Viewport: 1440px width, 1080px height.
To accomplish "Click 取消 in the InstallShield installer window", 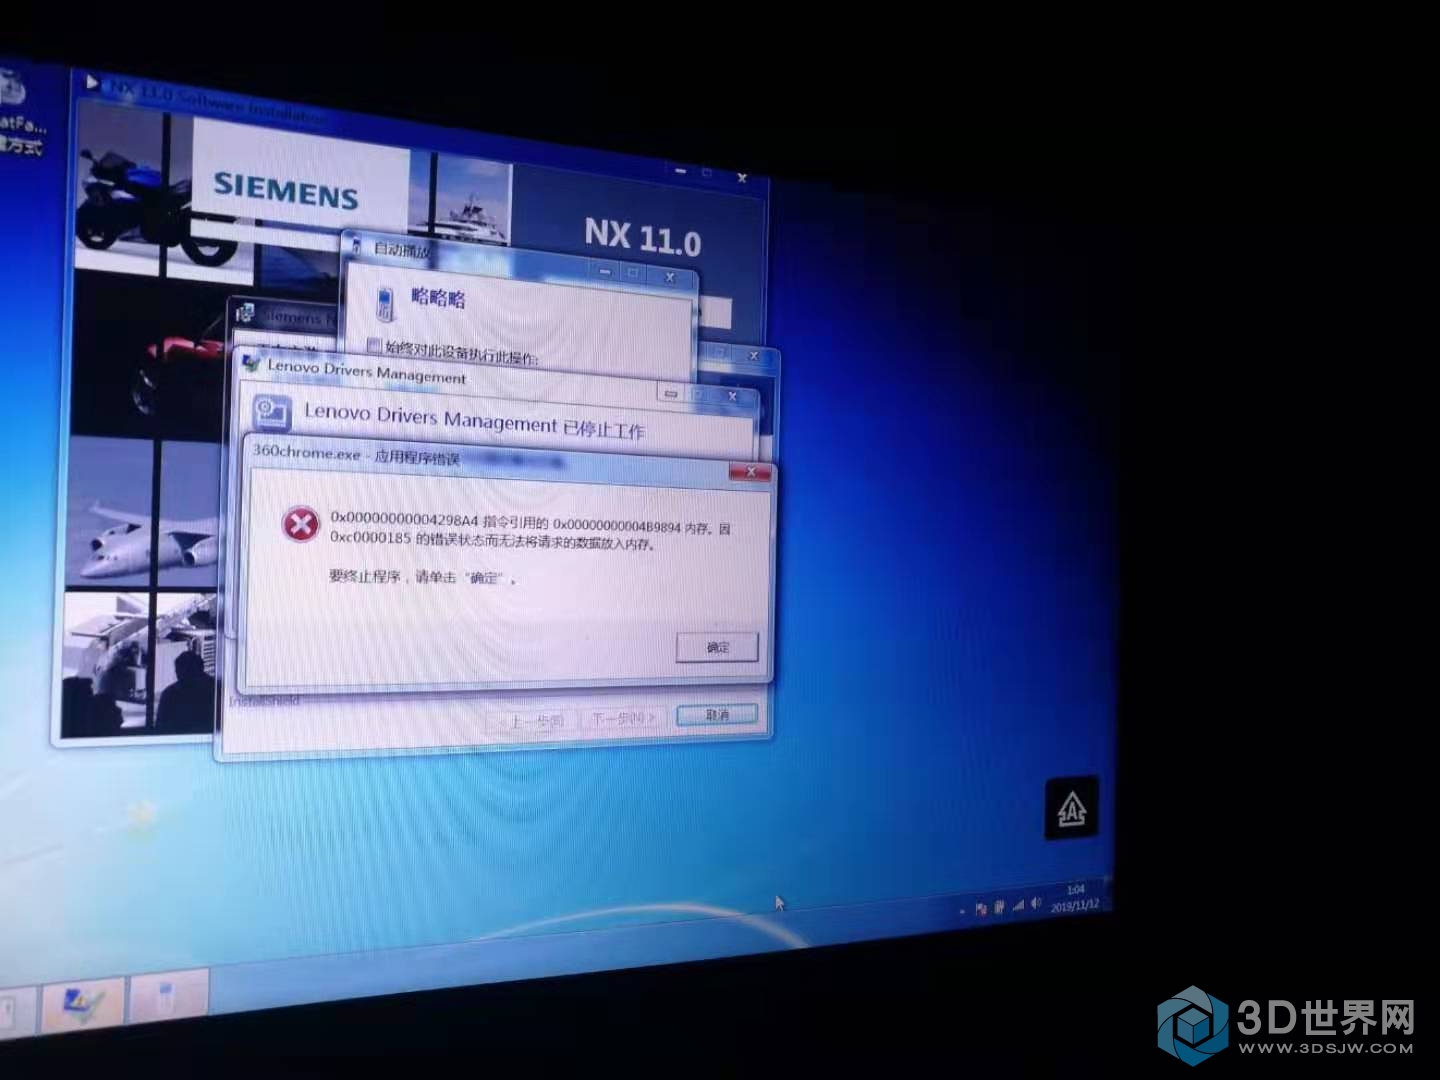I will click(717, 715).
